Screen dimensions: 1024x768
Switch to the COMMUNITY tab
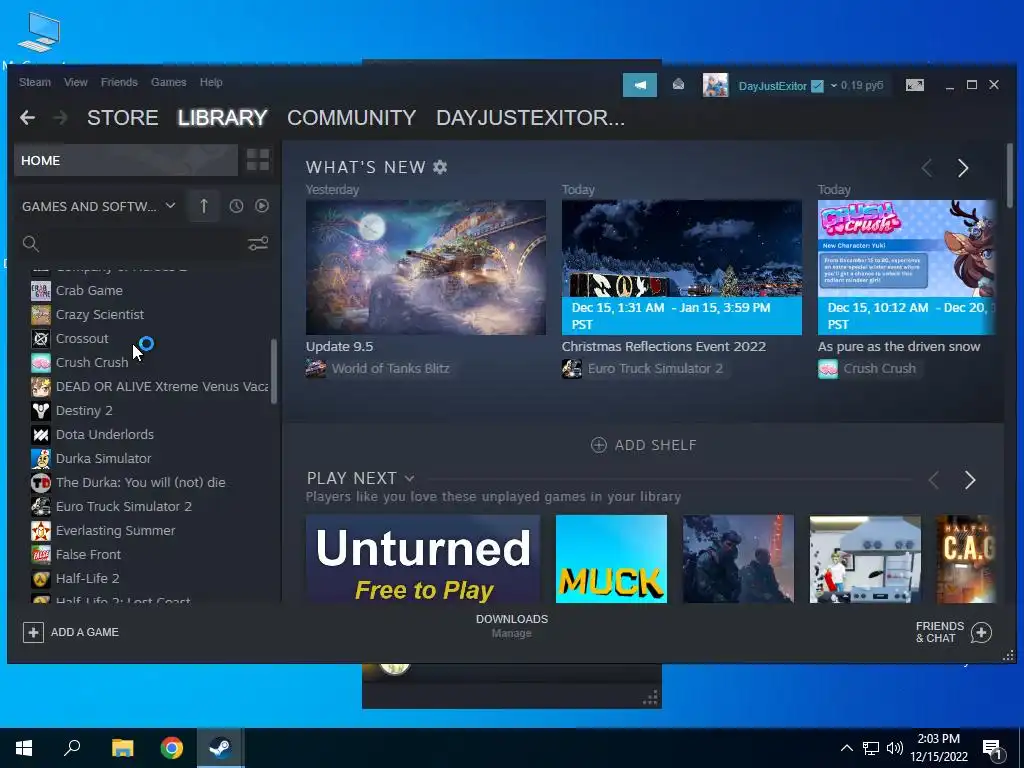coord(351,118)
